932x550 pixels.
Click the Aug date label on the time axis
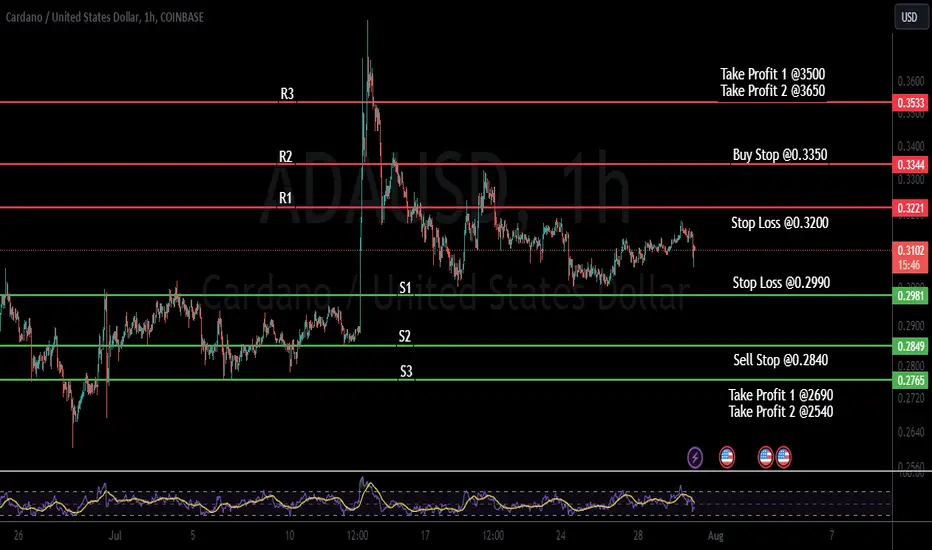click(716, 536)
